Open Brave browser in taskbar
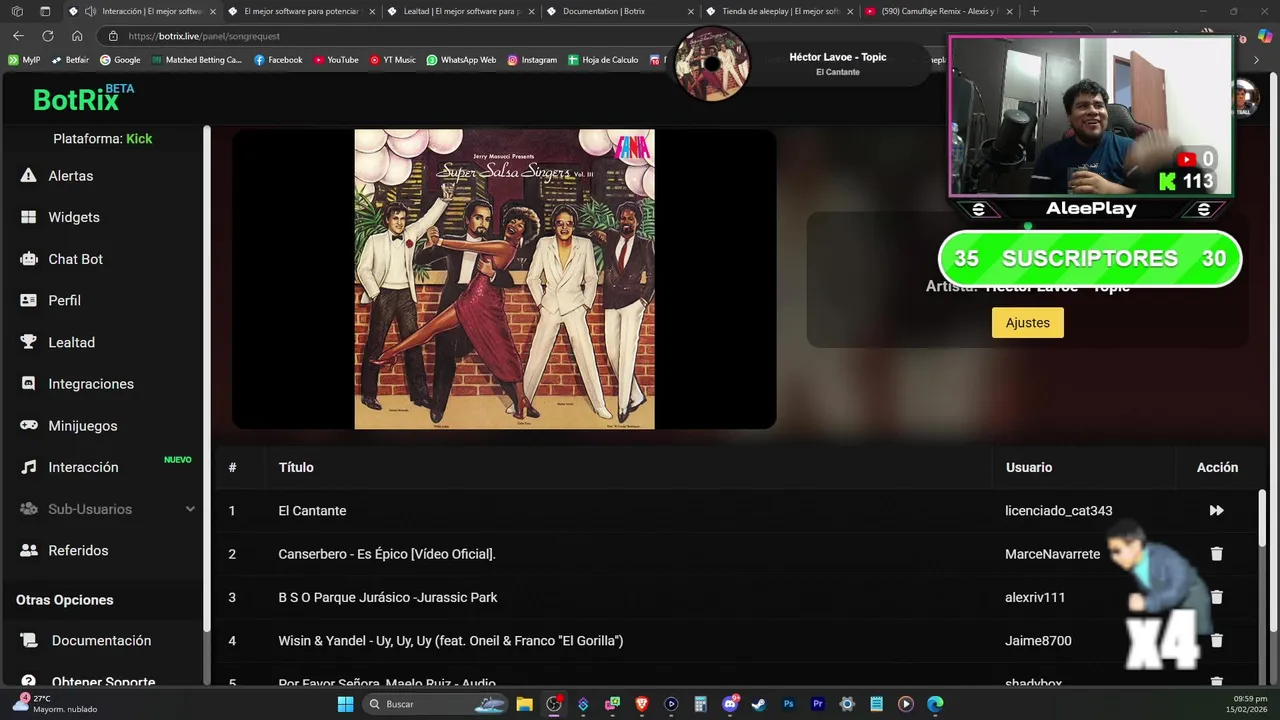 642,704
